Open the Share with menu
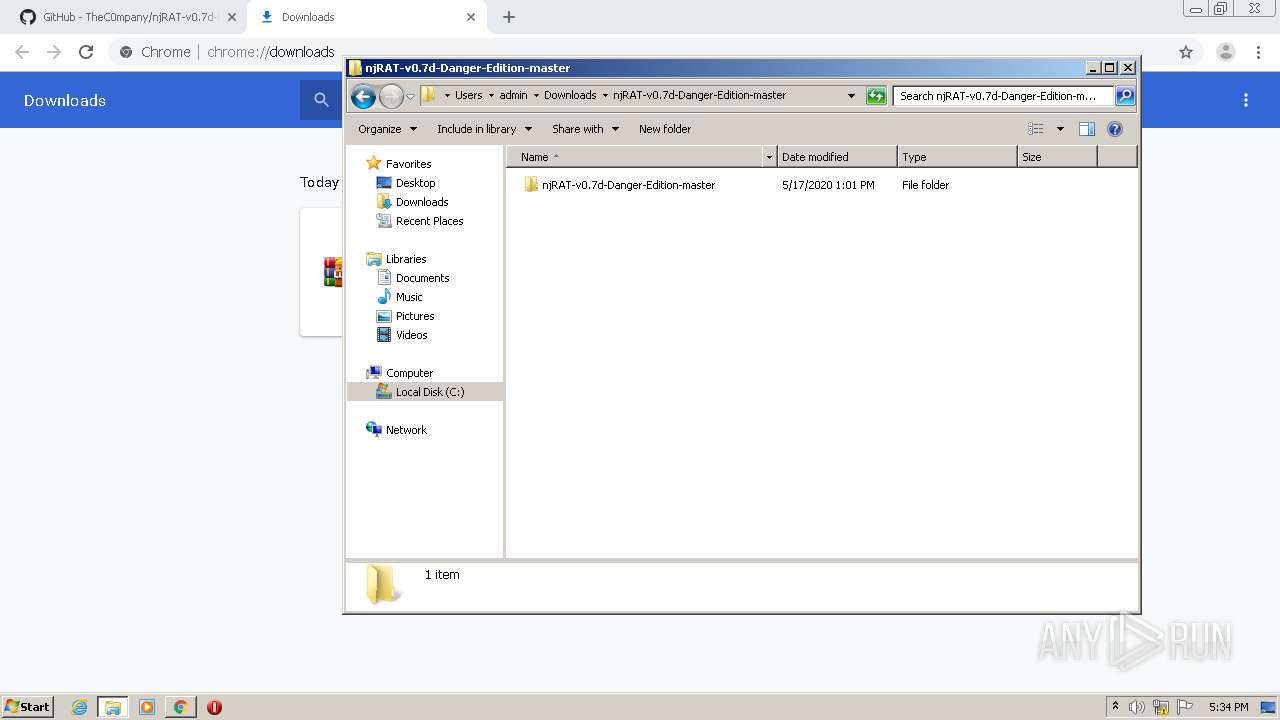 click(x=585, y=129)
